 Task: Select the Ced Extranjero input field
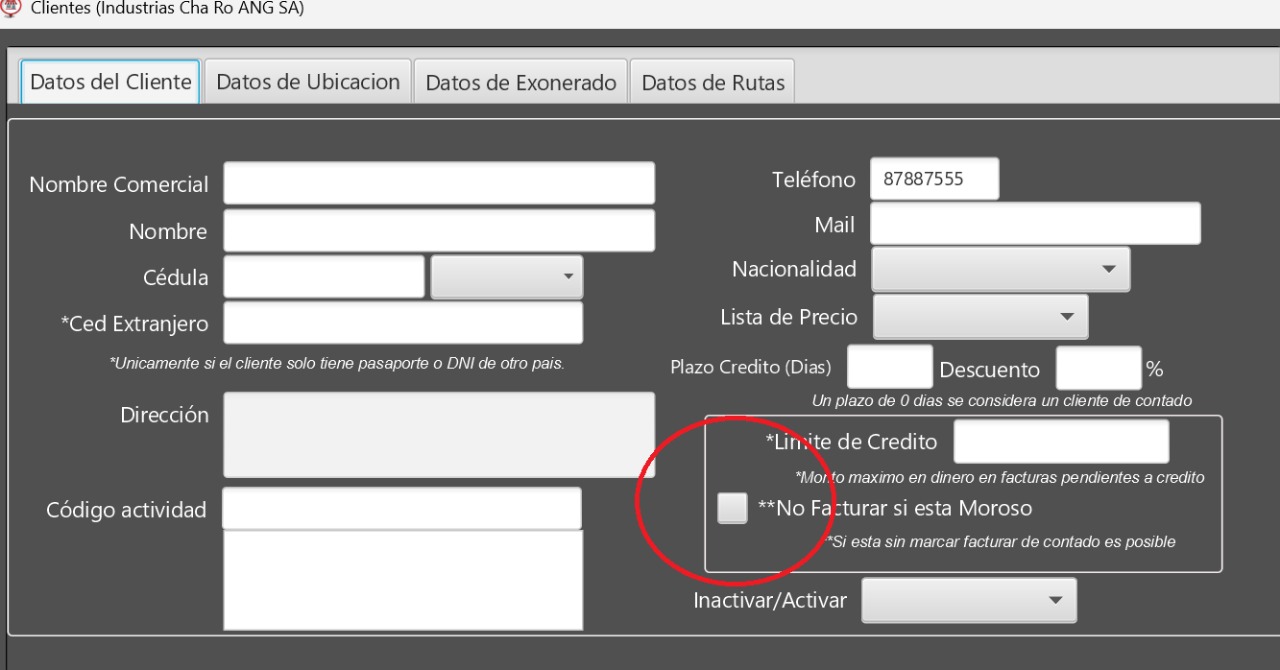pyautogui.click(x=403, y=323)
